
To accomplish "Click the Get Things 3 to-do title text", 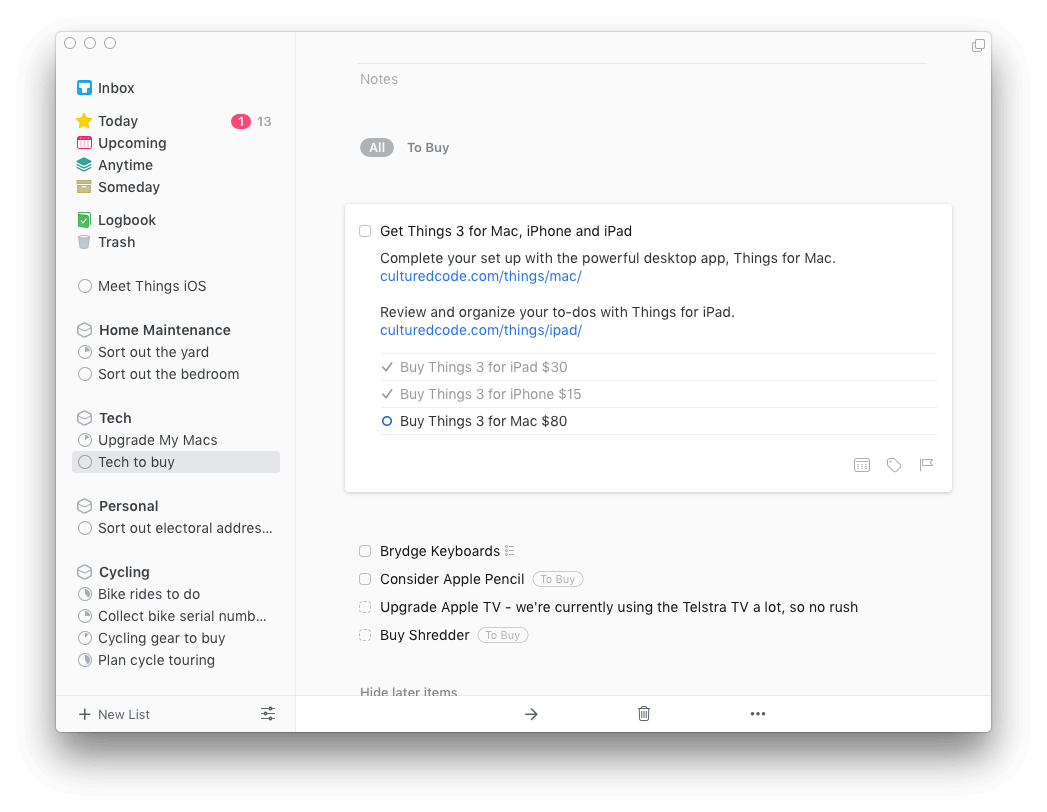I will 505,231.
